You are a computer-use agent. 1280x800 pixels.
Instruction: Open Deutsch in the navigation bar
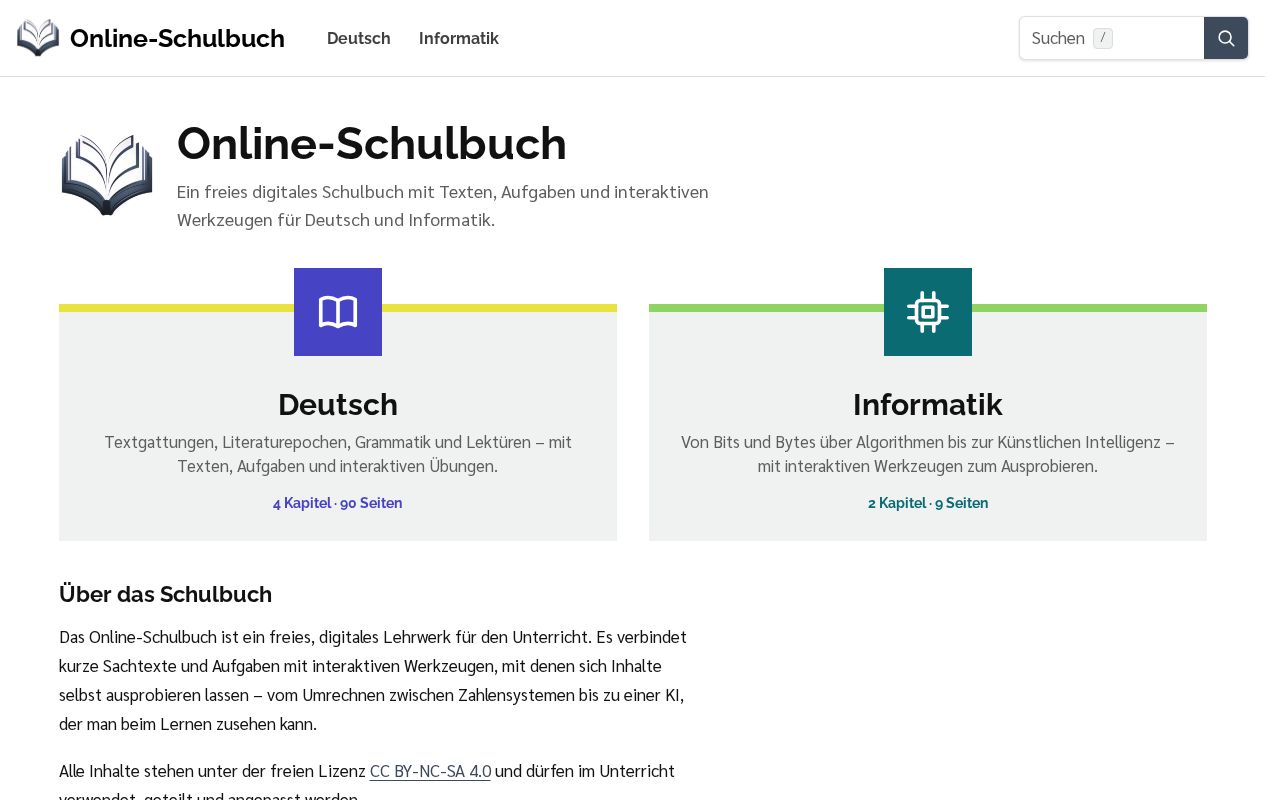coord(359,38)
